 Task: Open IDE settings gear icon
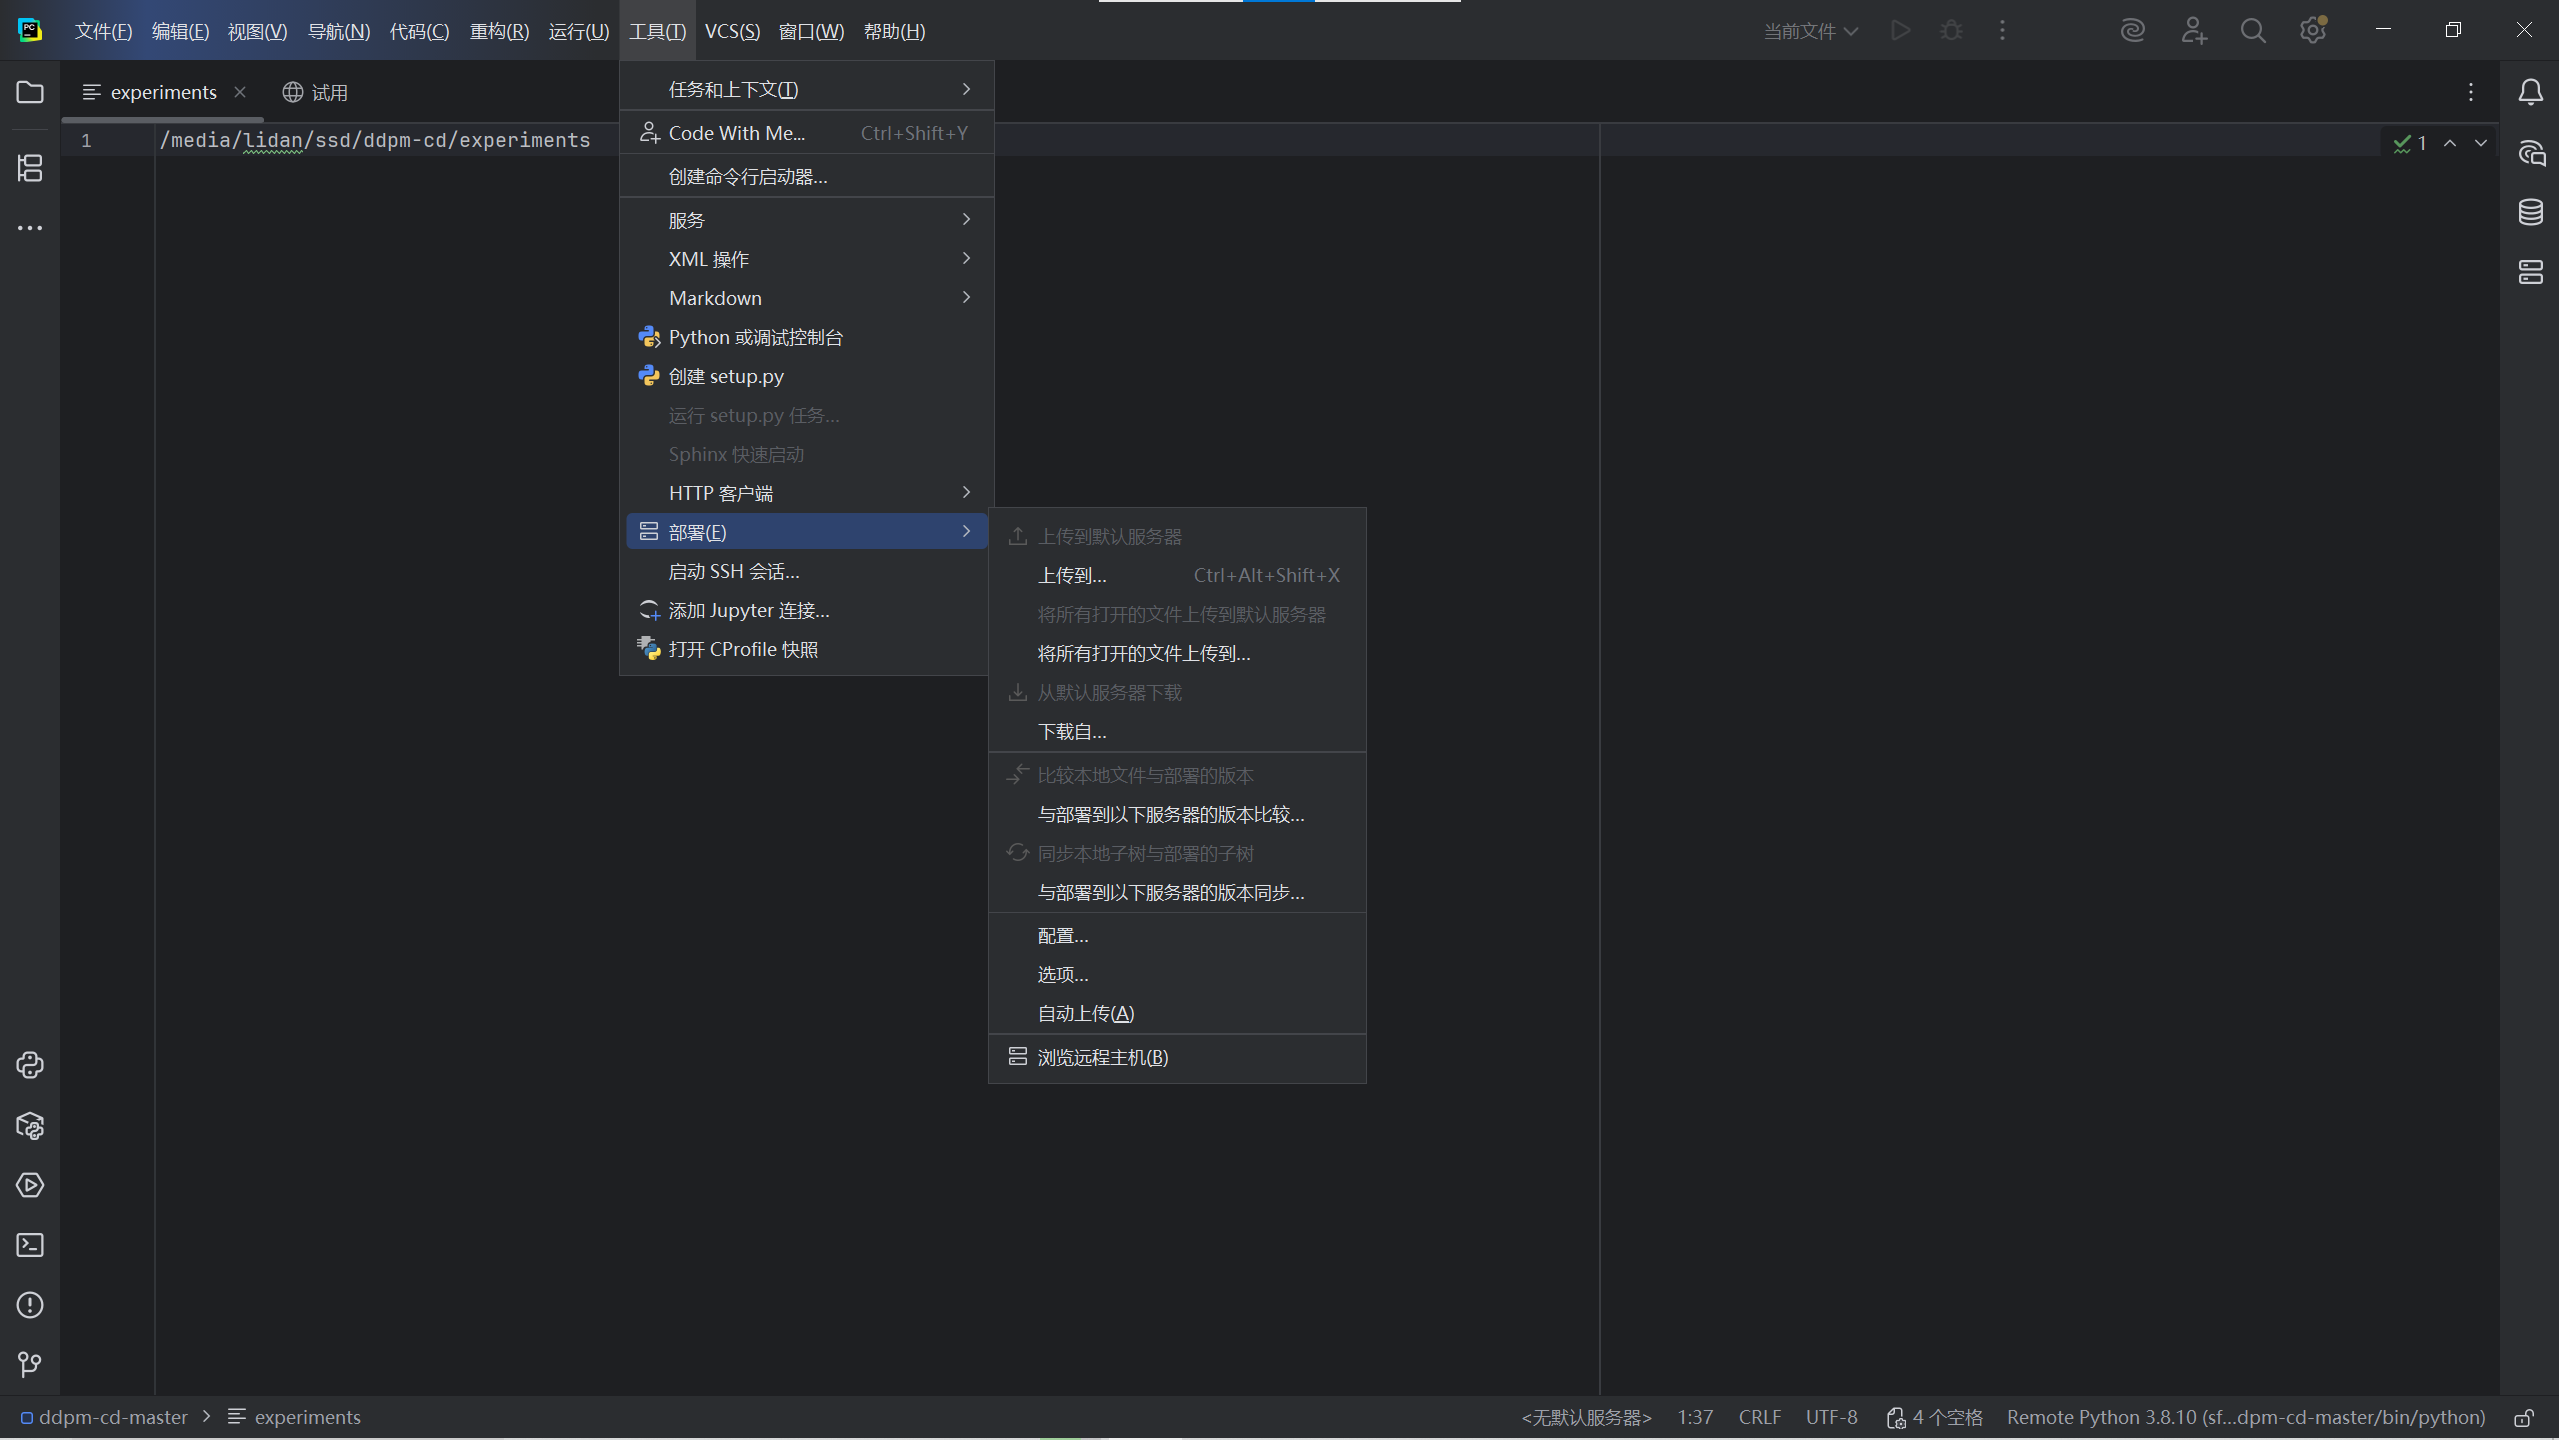2312,31
